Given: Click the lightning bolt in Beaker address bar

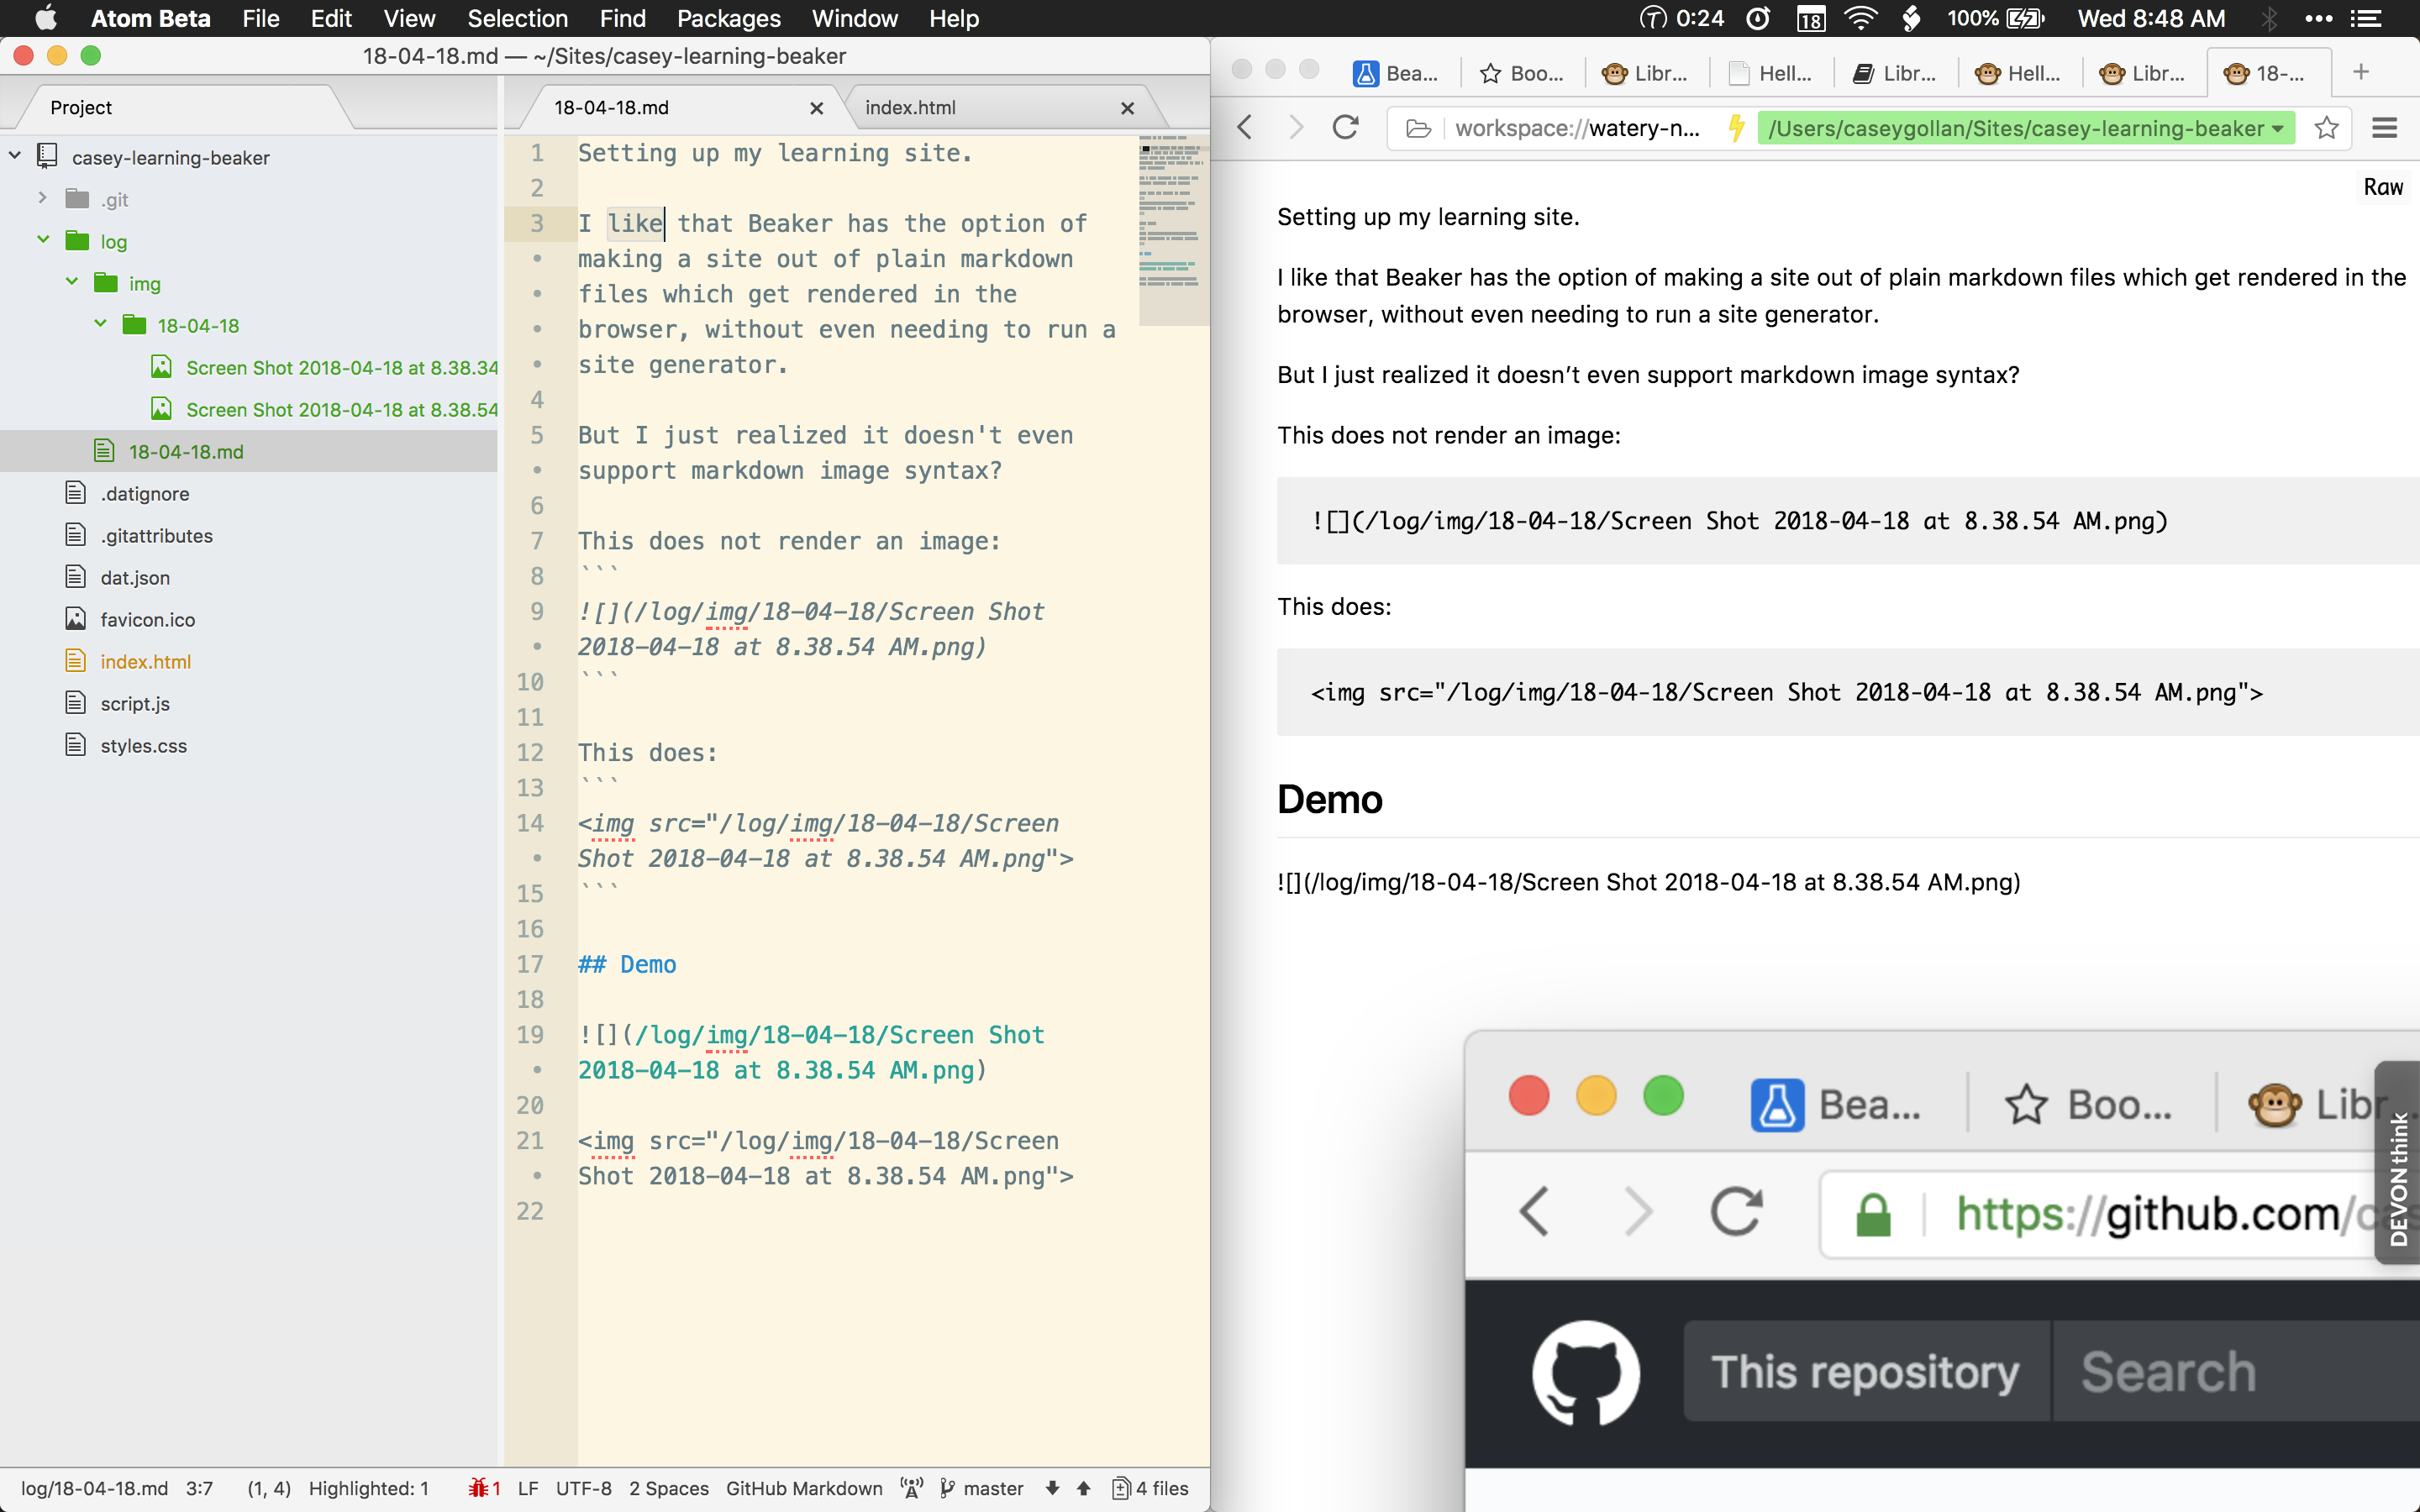Looking at the screenshot, I should [1735, 128].
